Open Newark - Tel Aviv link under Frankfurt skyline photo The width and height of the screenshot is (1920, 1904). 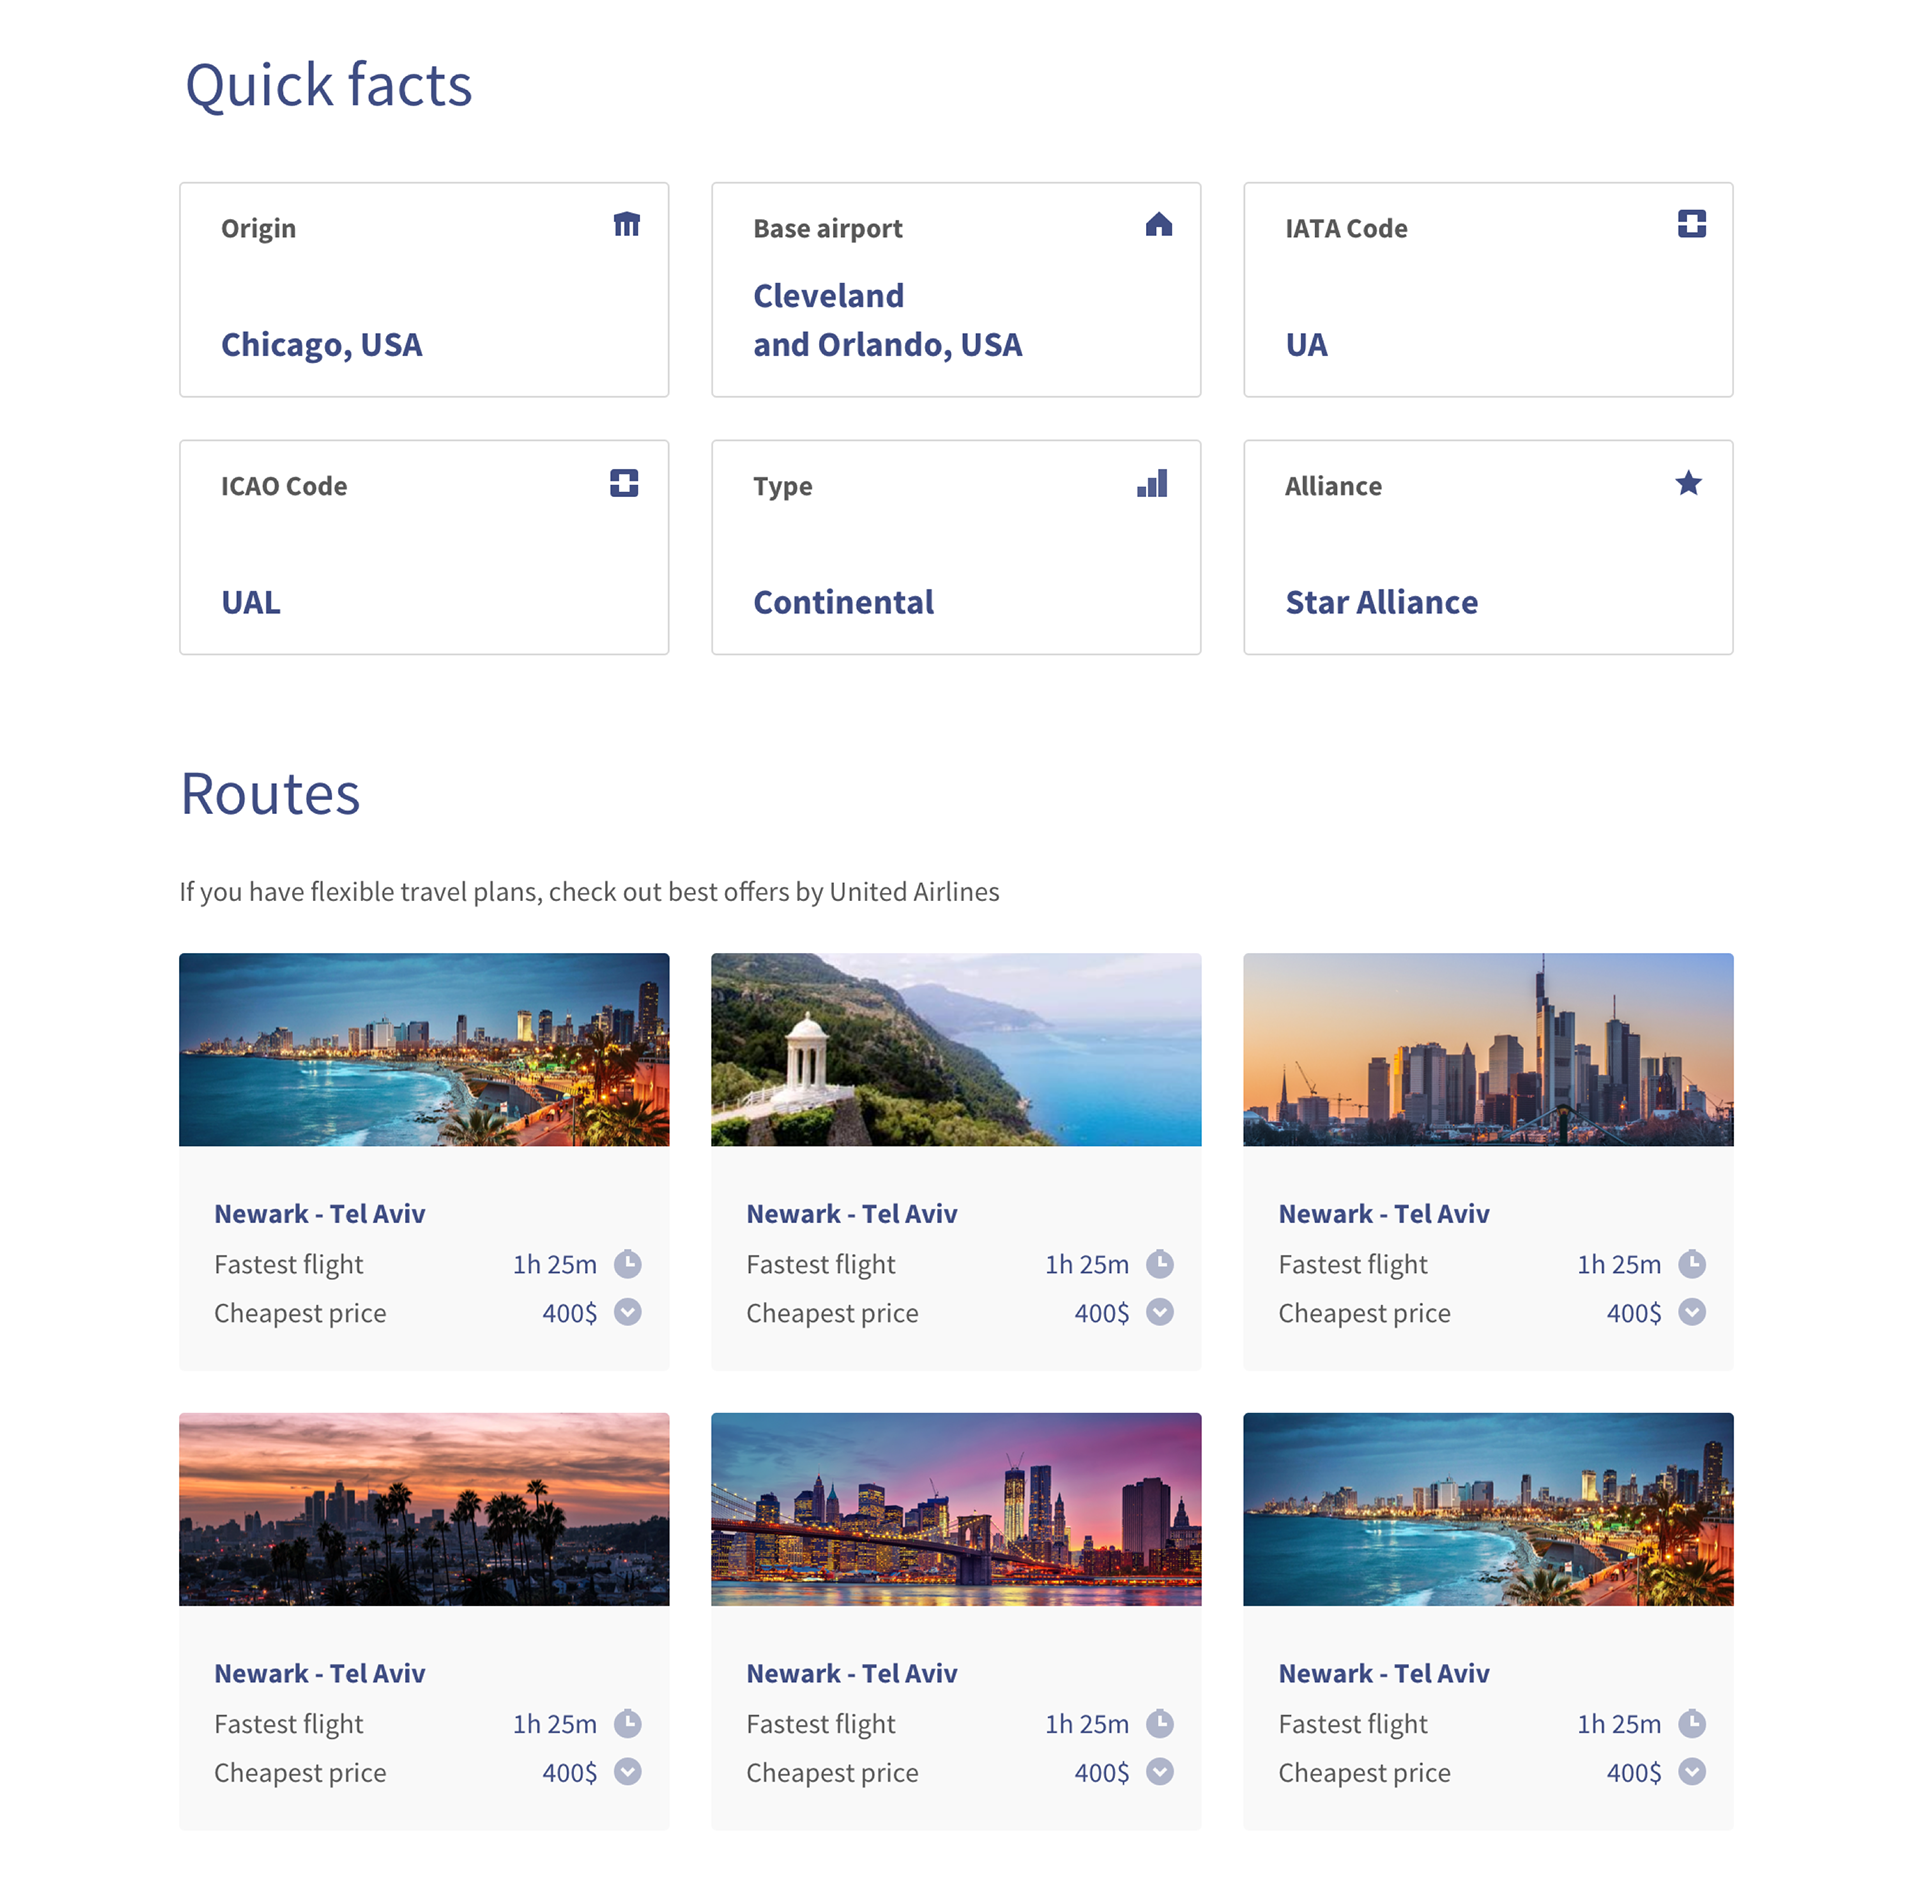coord(1384,1214)
